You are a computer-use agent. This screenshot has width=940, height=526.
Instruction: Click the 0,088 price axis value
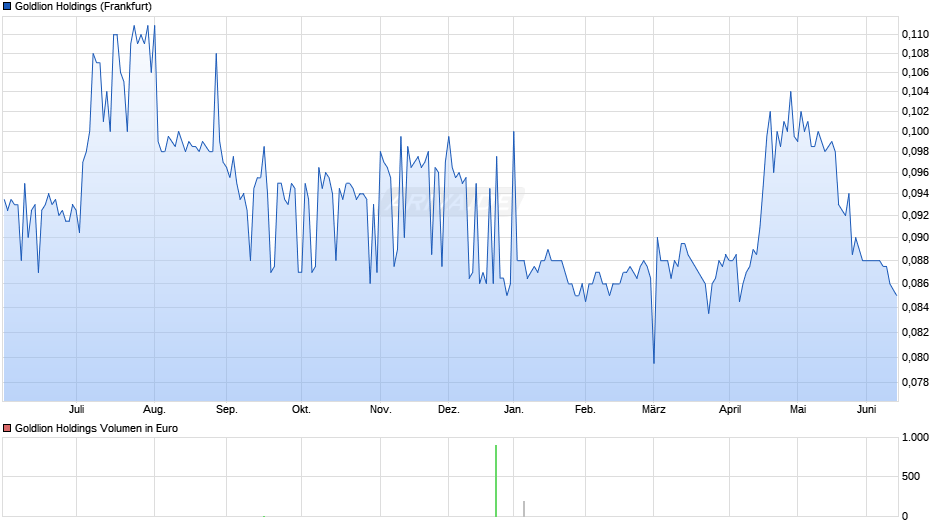[x=915, y=260]
